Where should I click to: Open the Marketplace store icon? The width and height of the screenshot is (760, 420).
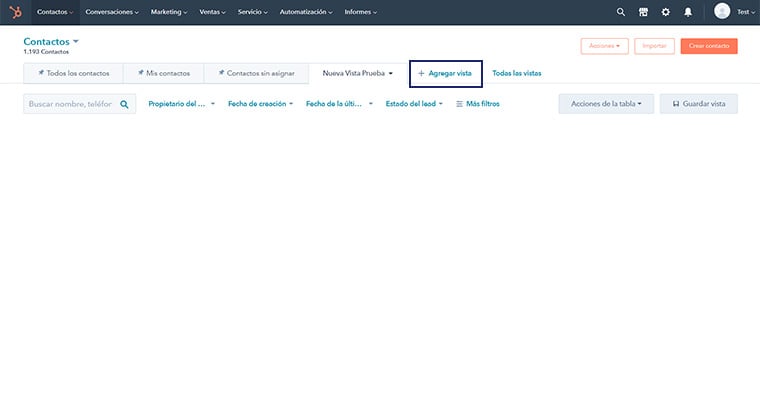tap(643, 12)
